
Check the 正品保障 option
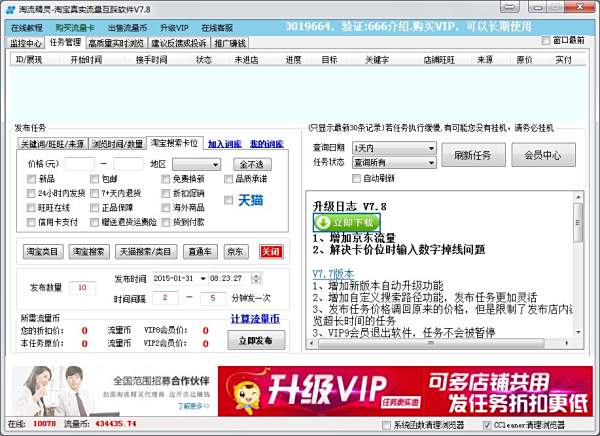point(94,208)
